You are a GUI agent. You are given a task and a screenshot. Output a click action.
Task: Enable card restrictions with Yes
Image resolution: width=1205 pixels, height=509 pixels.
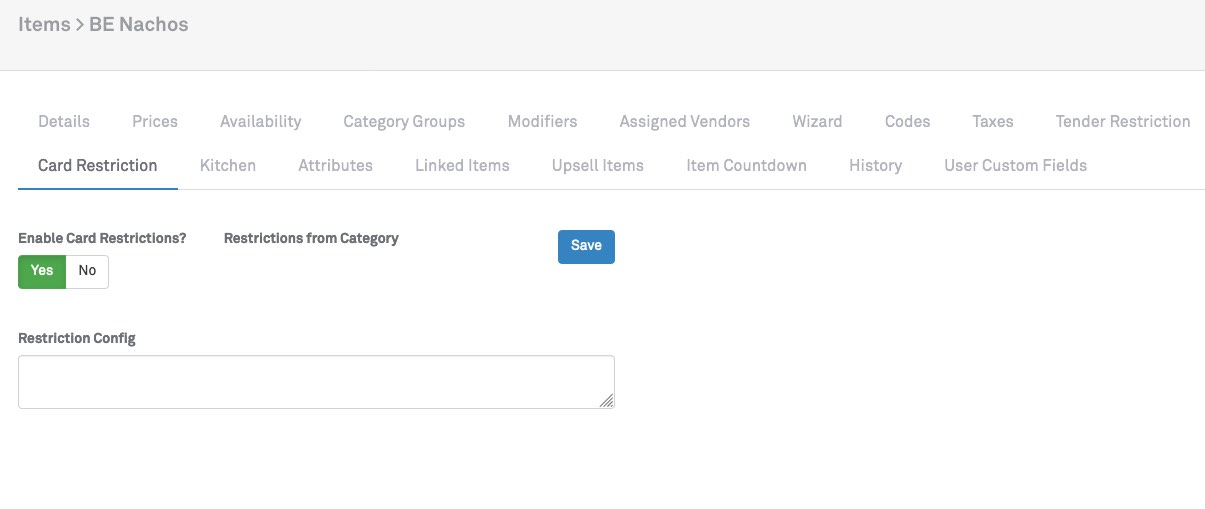click(x=42, y=271)
